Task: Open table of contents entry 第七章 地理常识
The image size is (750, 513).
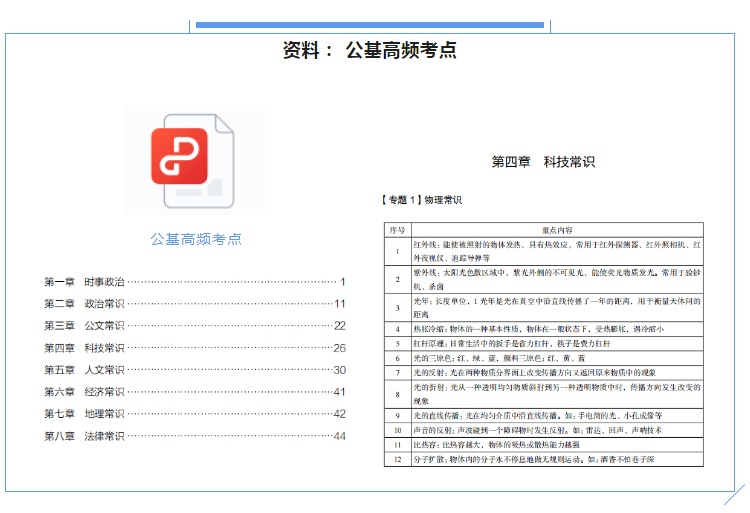Action: [x=195, y=414]
